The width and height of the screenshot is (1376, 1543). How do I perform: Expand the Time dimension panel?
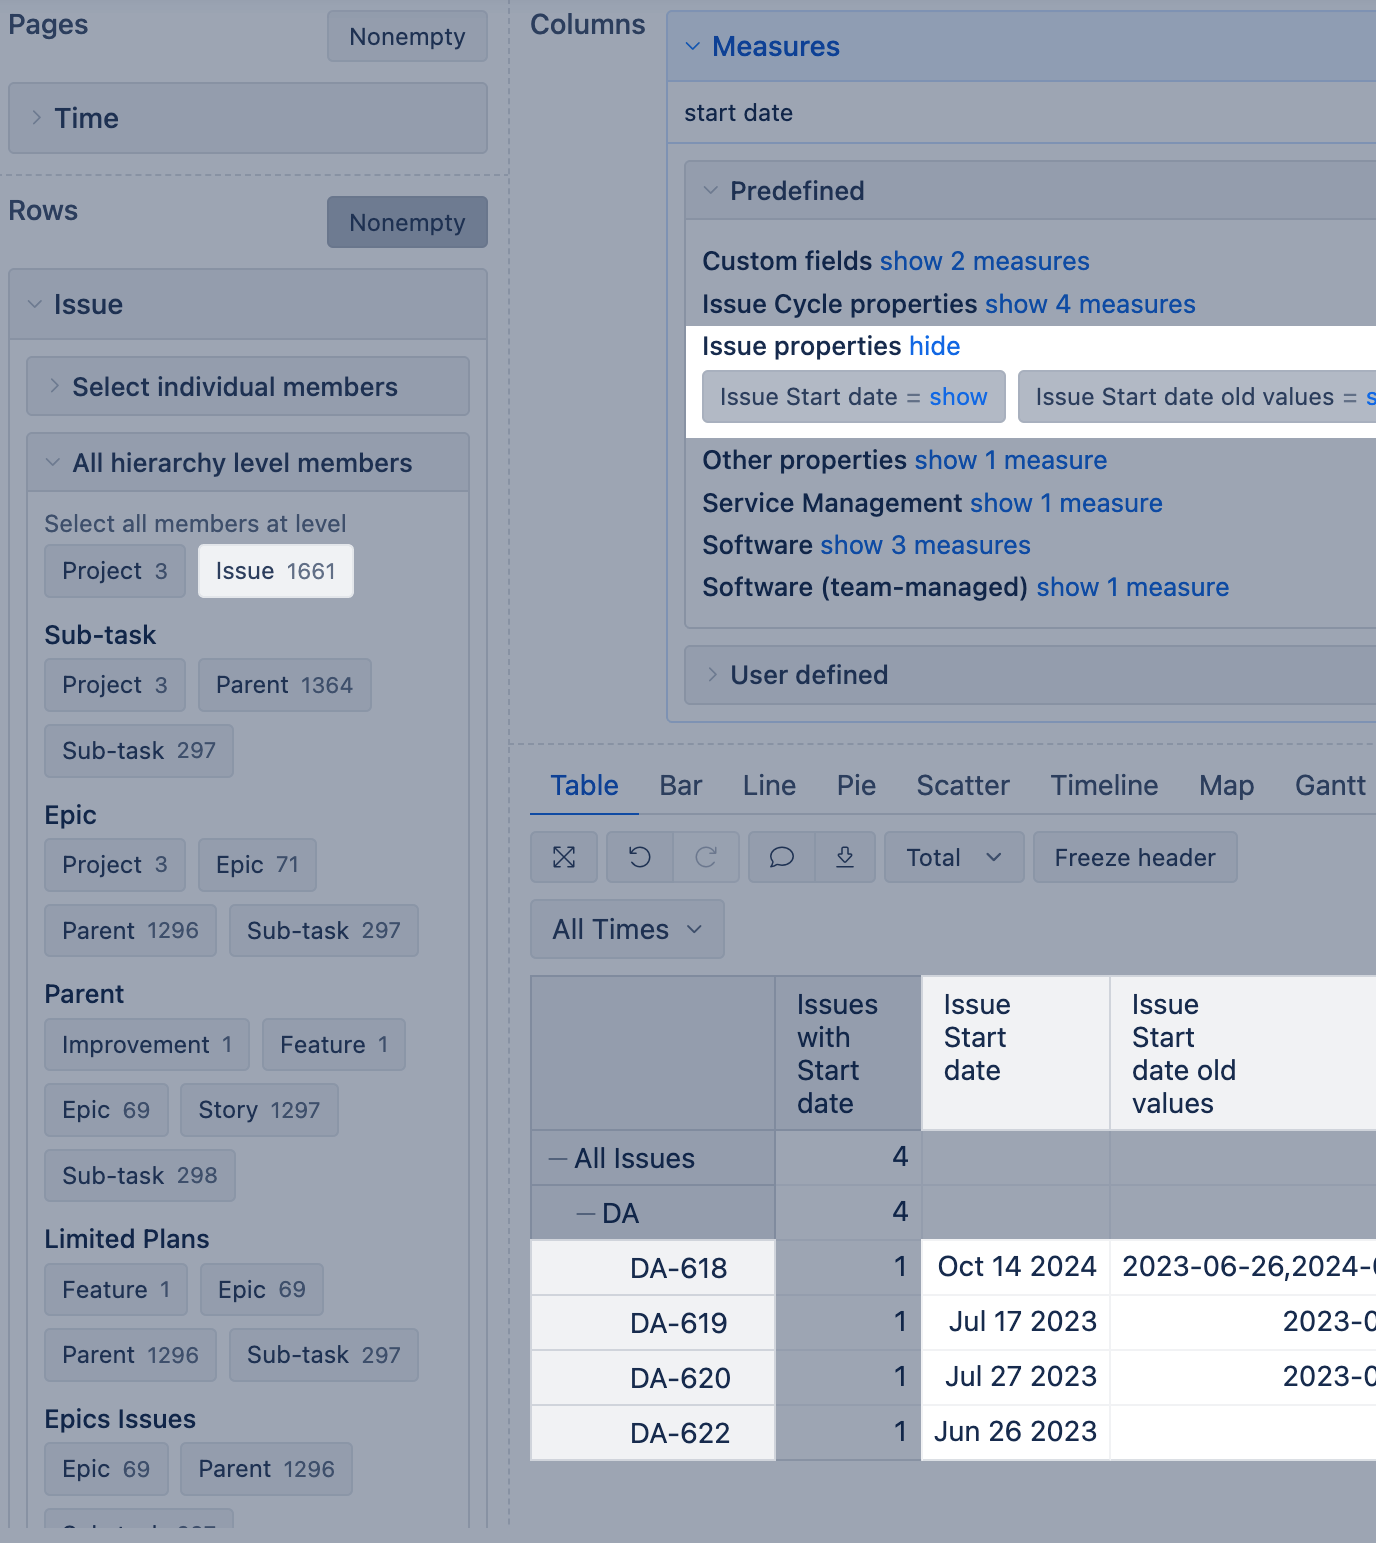point(248,118)
